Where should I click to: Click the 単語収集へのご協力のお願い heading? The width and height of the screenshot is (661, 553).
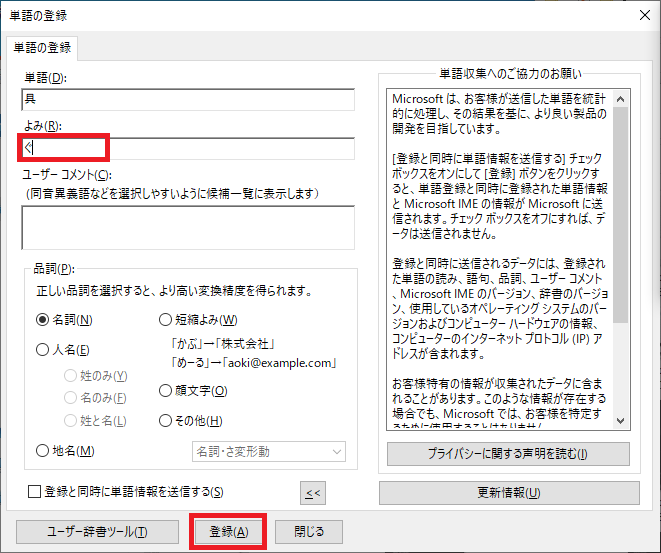[x=511, y=74]
